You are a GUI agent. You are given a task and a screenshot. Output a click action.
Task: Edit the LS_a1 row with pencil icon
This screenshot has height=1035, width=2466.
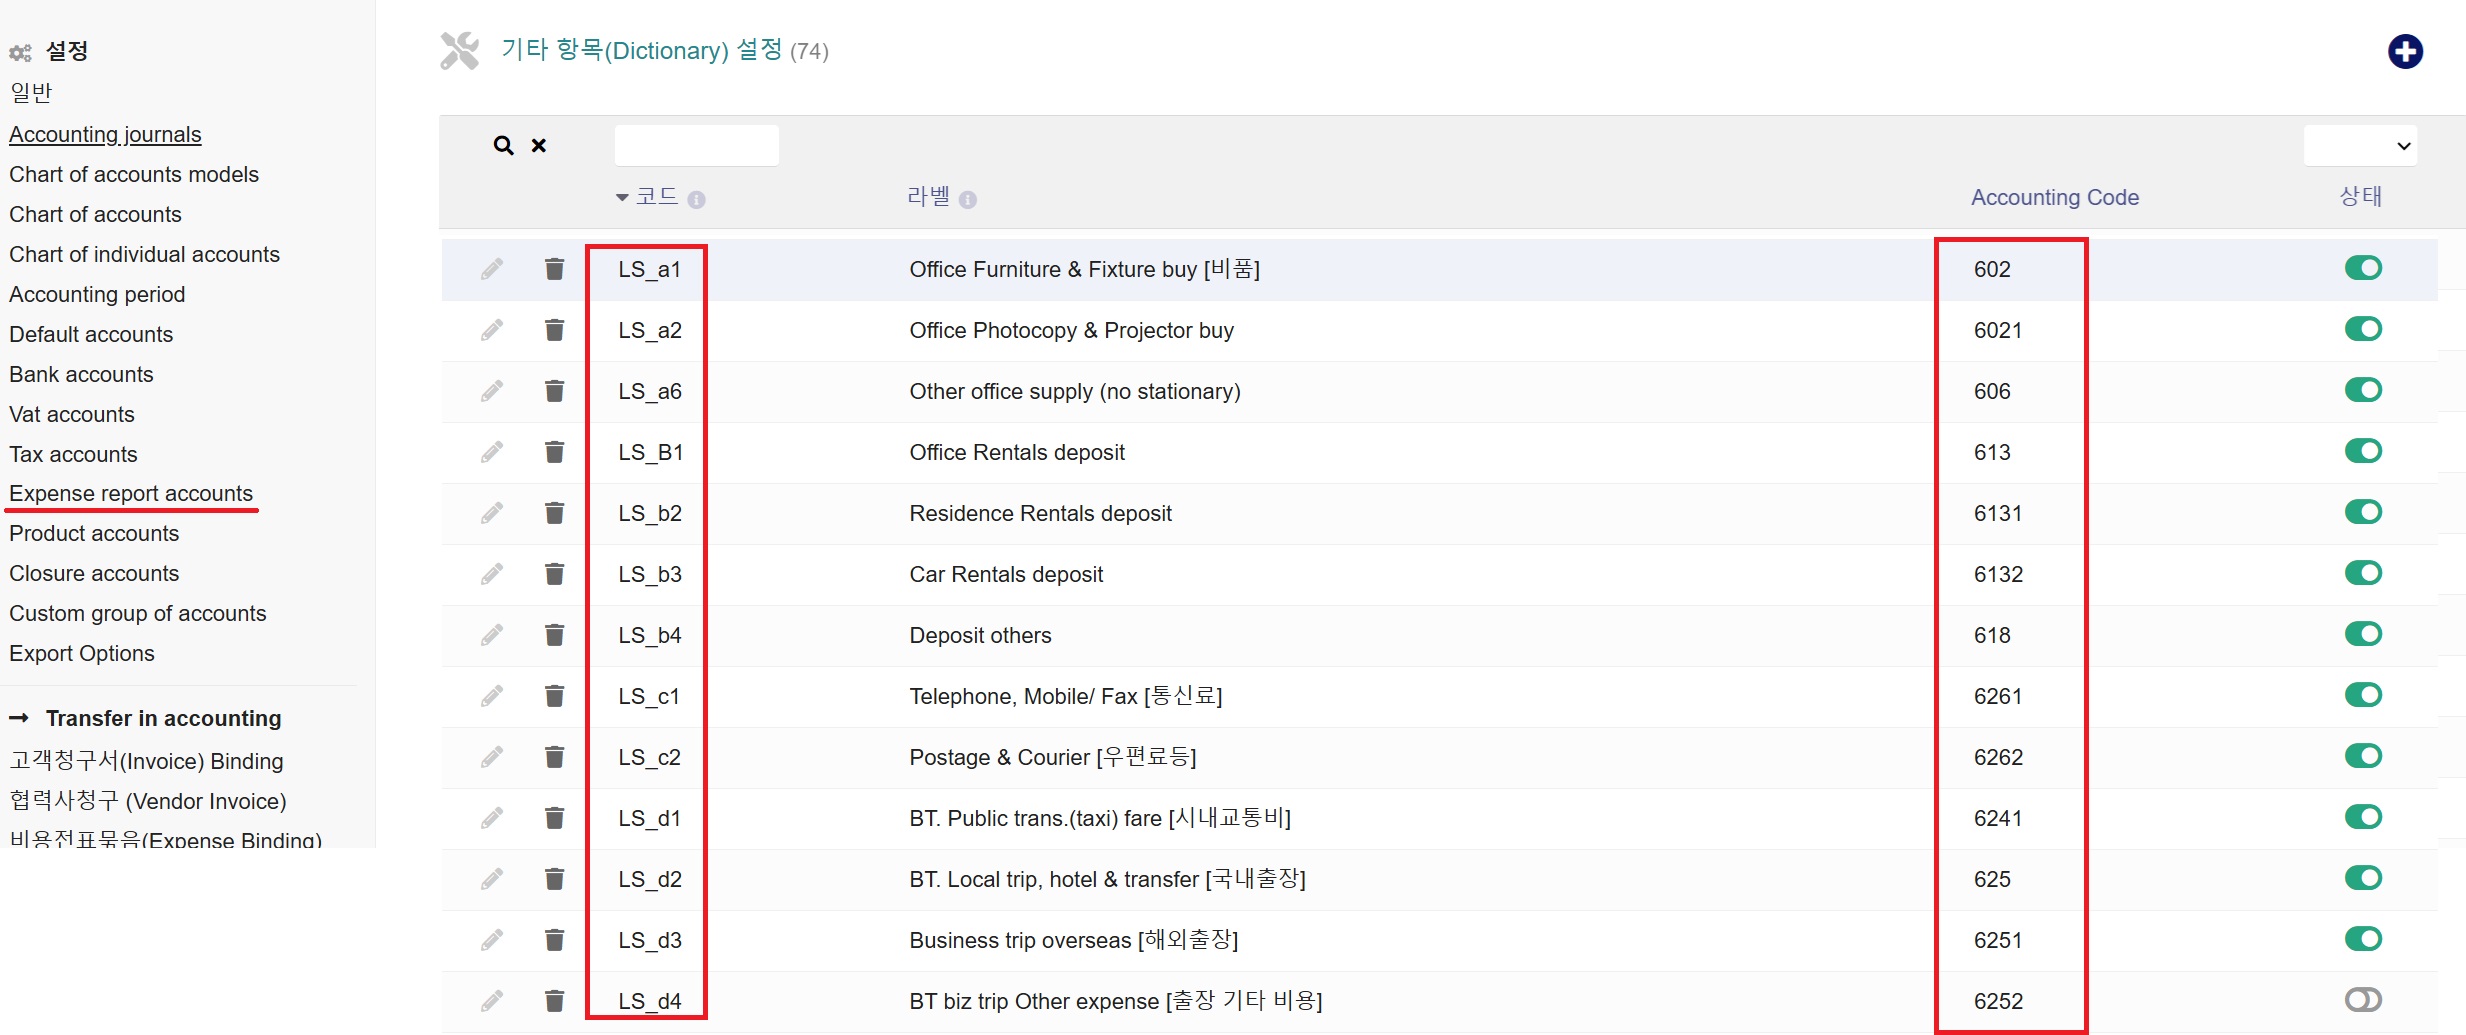click(491, 269)
